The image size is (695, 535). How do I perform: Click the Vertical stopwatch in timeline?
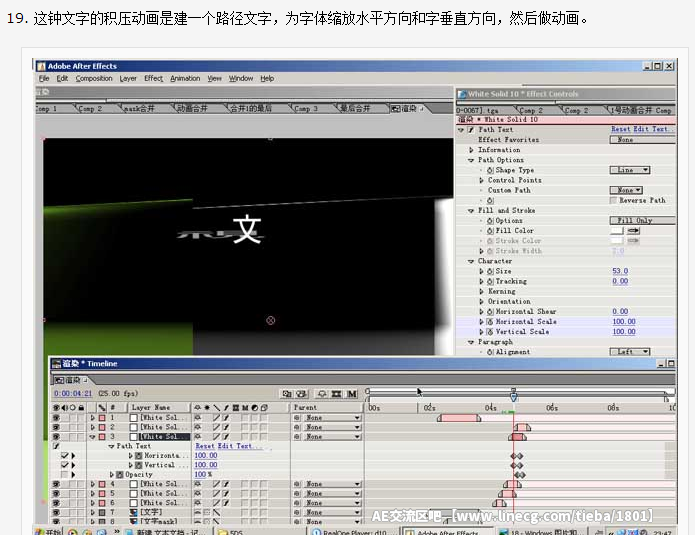click(139, 465)
